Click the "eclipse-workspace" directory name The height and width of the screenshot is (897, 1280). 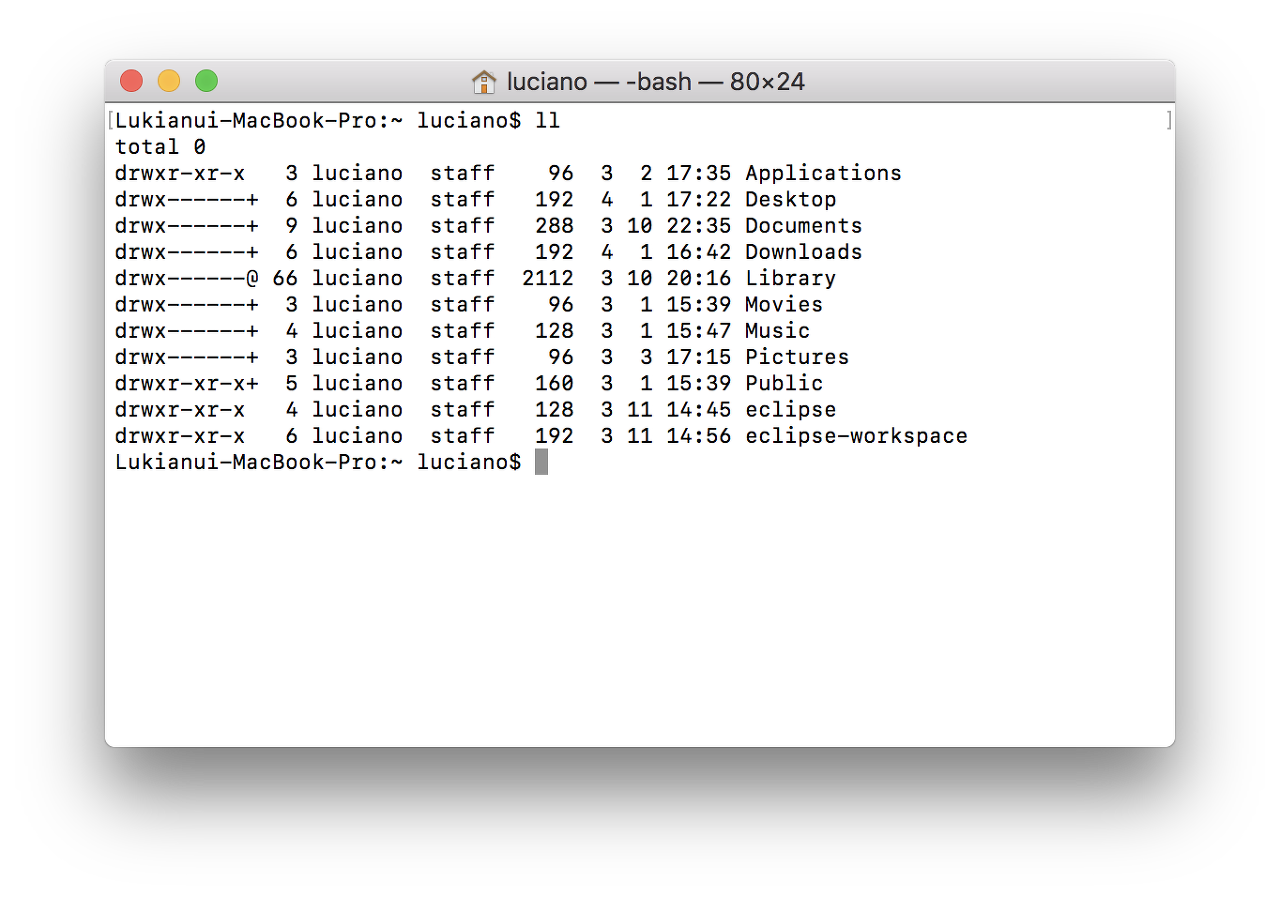coord(856,436)
